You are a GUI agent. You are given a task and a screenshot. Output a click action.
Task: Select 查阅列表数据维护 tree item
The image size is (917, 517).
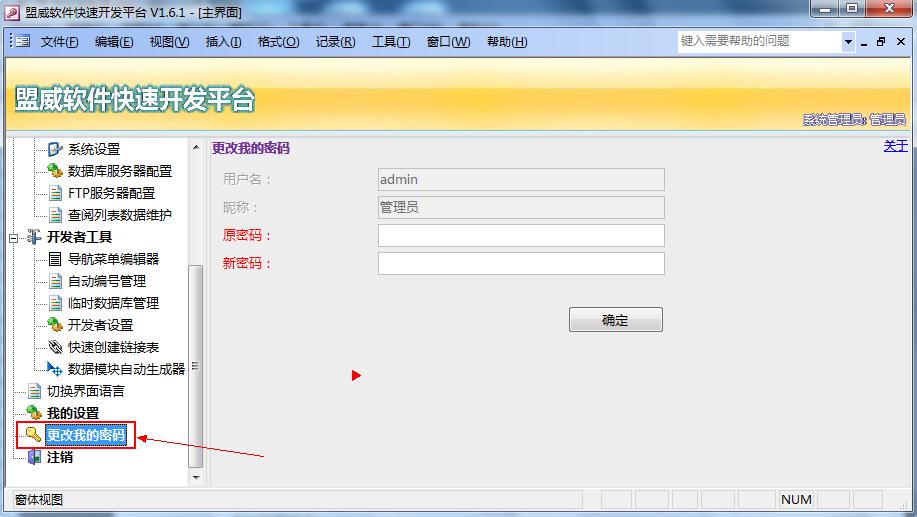tap(119, 215)
